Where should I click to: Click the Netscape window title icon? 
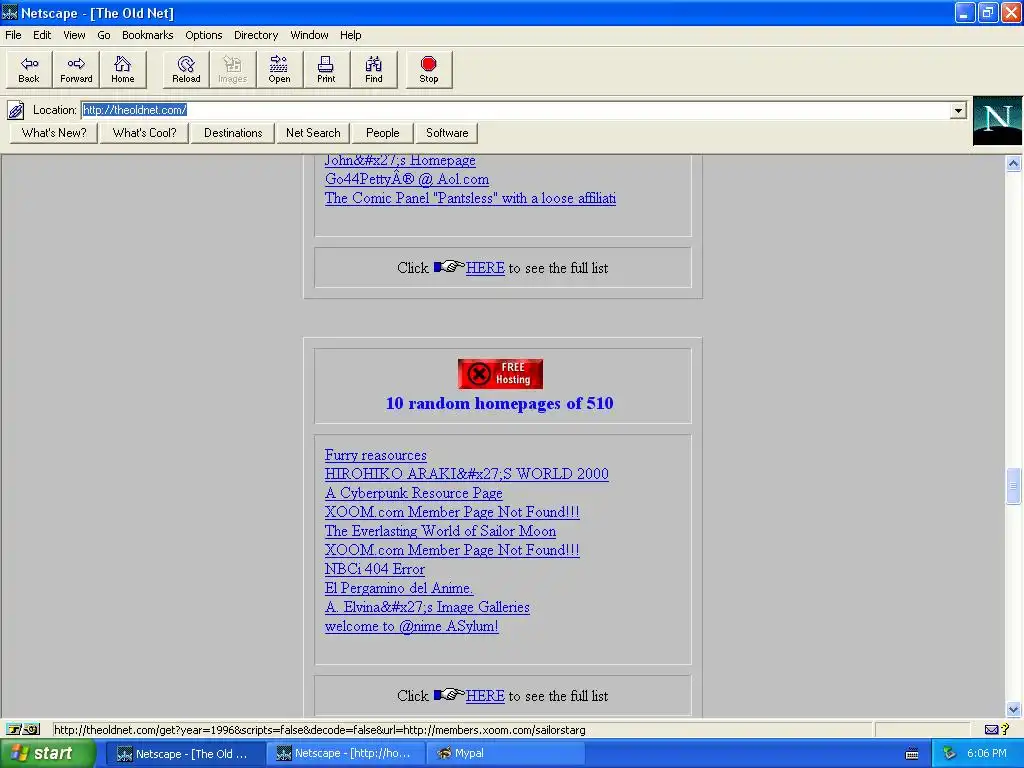click(x=10, y=12)
